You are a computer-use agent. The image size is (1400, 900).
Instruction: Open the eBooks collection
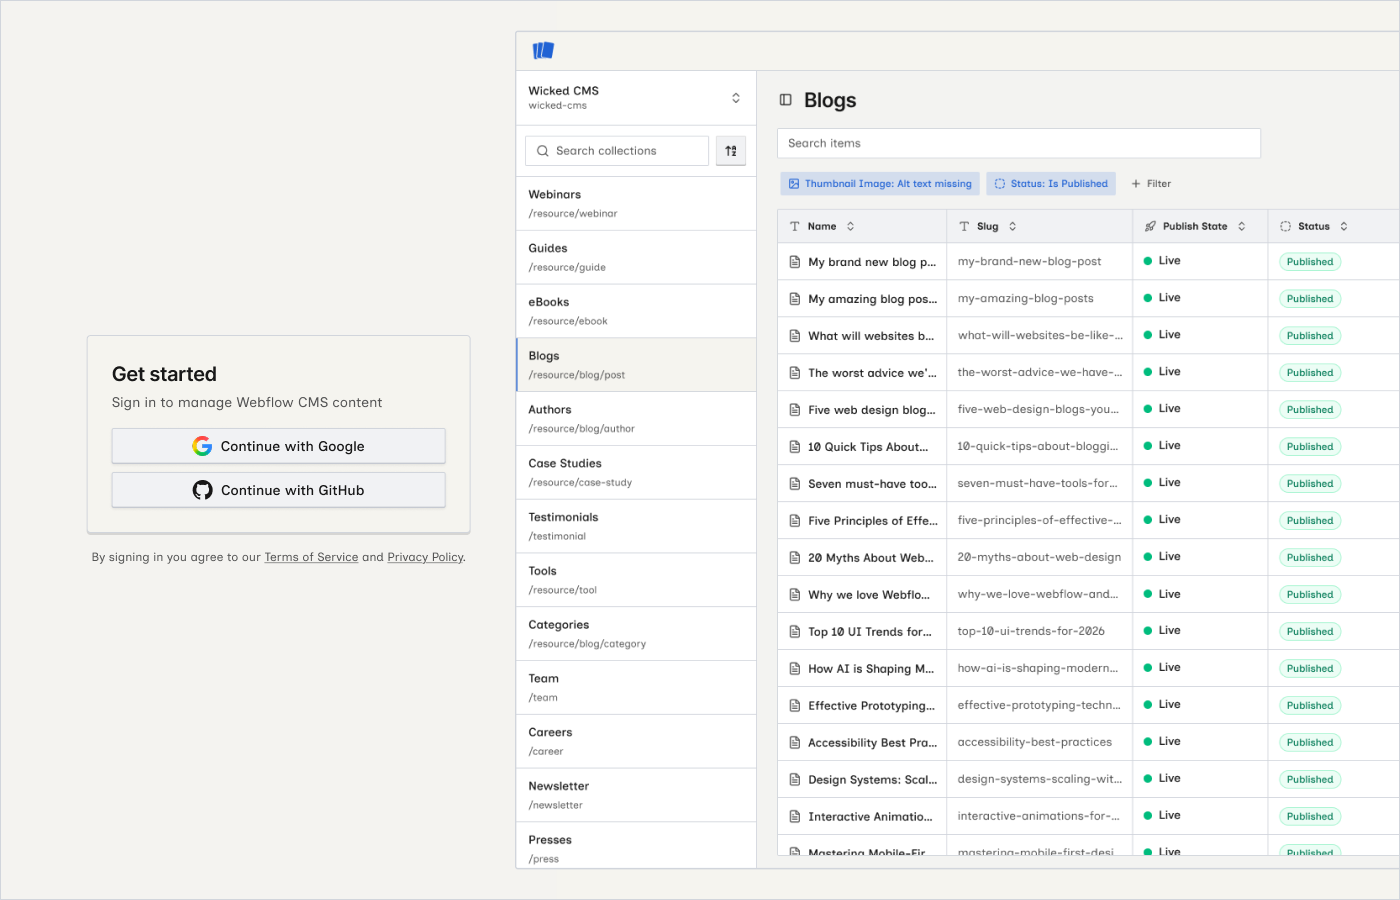636,312
